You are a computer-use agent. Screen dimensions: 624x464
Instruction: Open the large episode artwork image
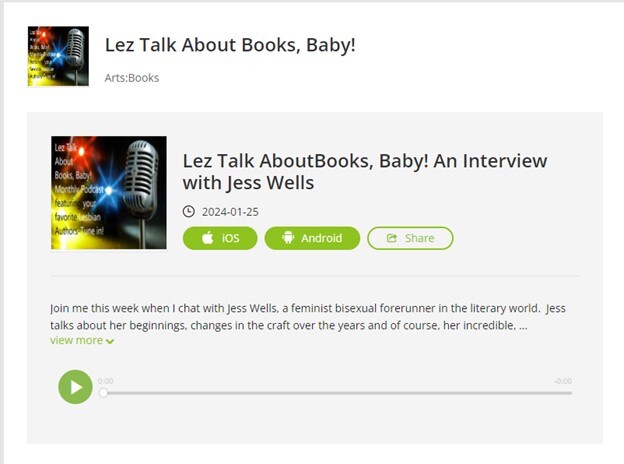(109, 193)
